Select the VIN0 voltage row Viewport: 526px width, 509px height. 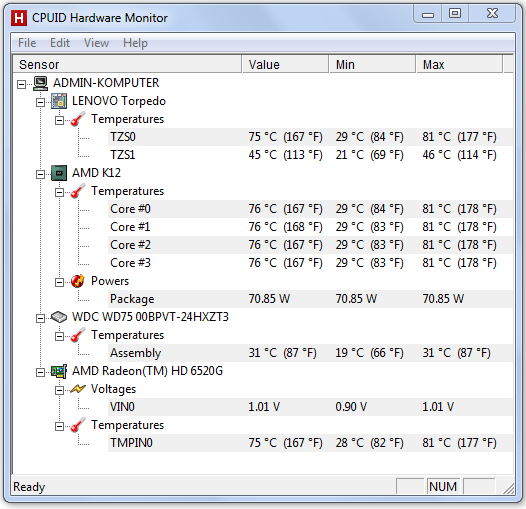click(x=310, y=407)
